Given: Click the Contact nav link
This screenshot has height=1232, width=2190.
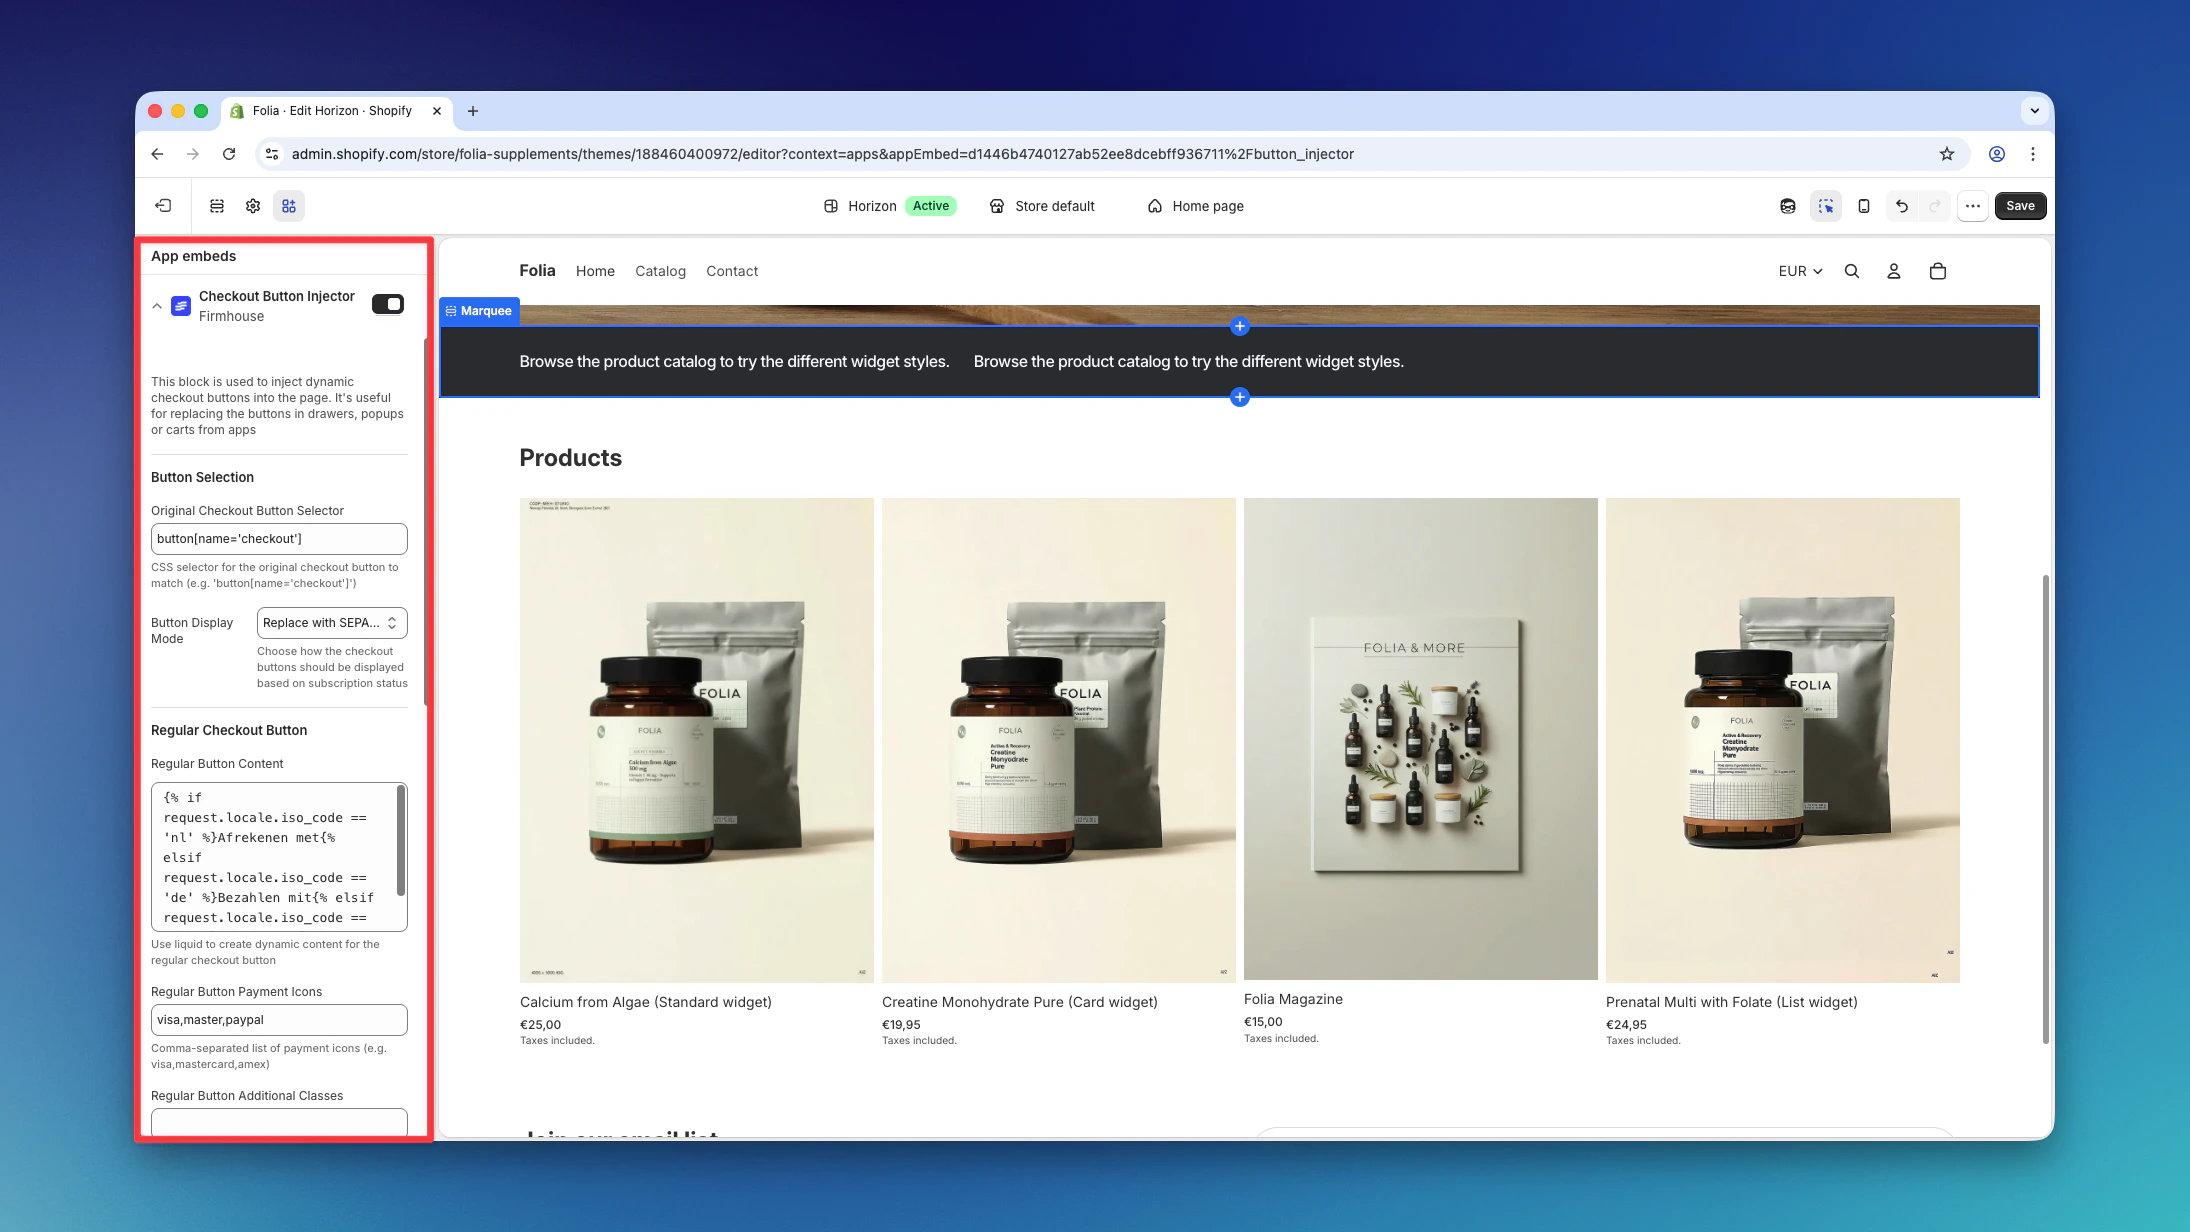Looking at the screenshot, I should click(x=732, y=271).
